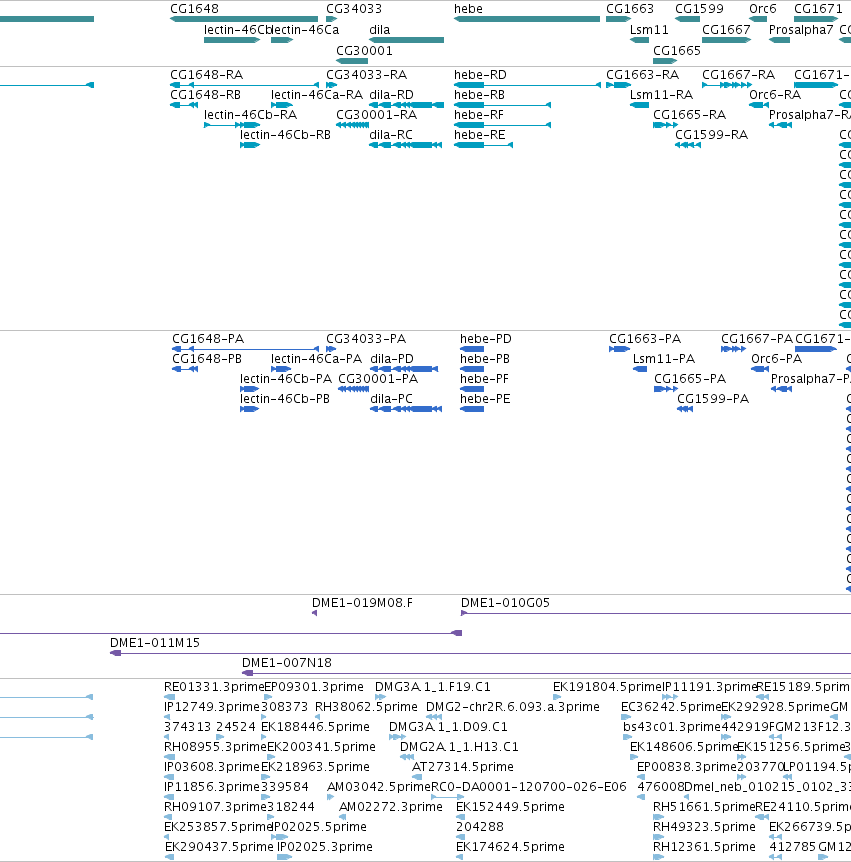851x862 pixels.
Task: Open BAC clone DME1-010G05
Action: tap(505, 603)
